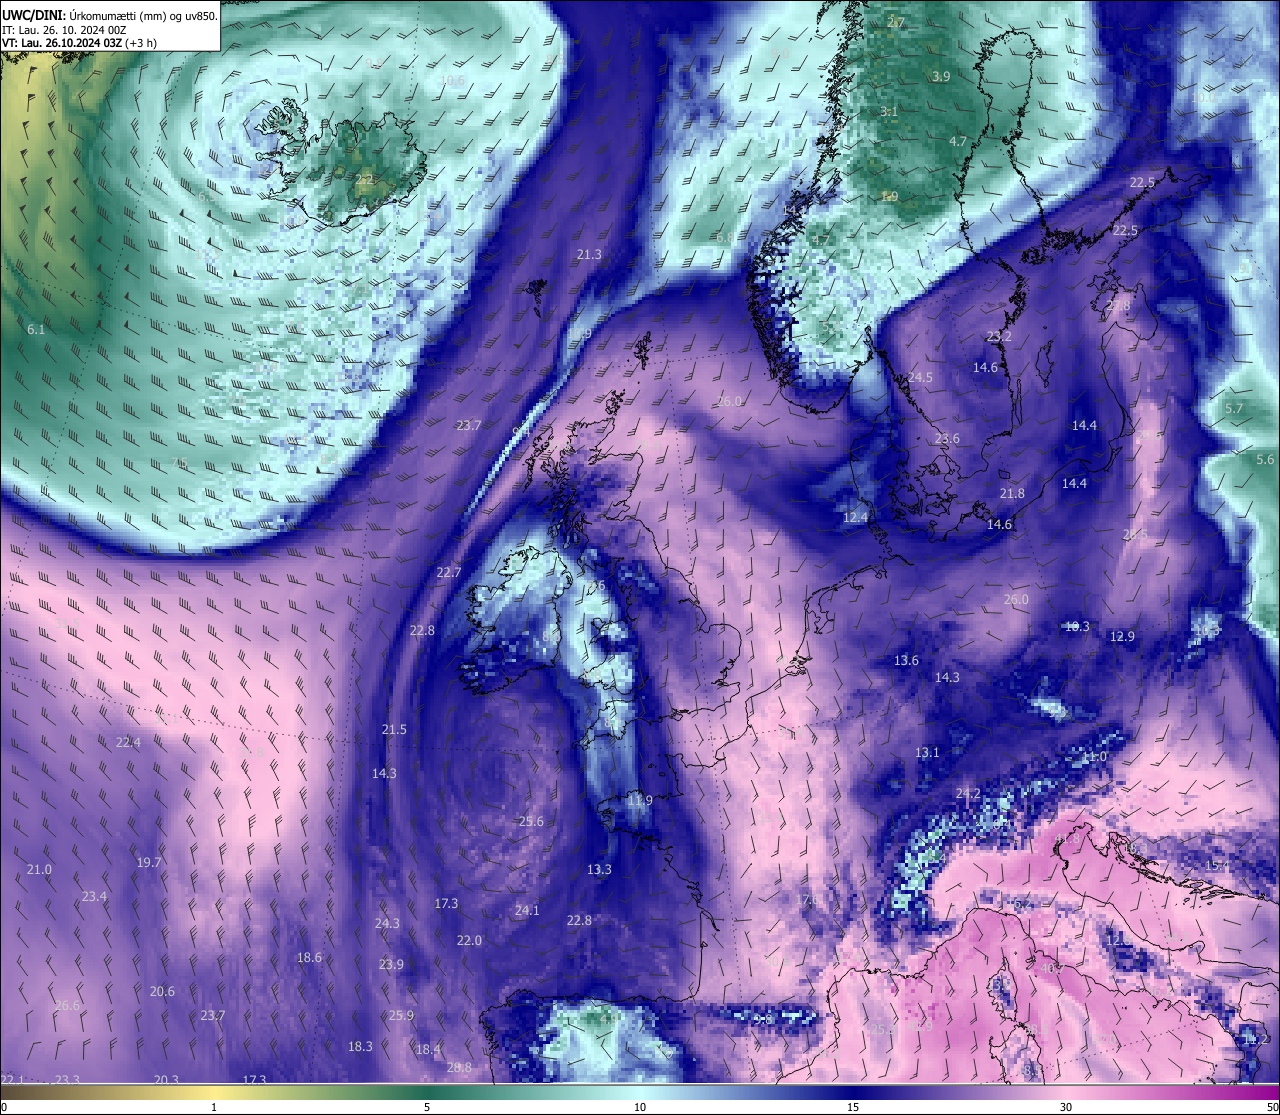
Task: Click the 23.4 value in the Atlantic
Action: 94,896
